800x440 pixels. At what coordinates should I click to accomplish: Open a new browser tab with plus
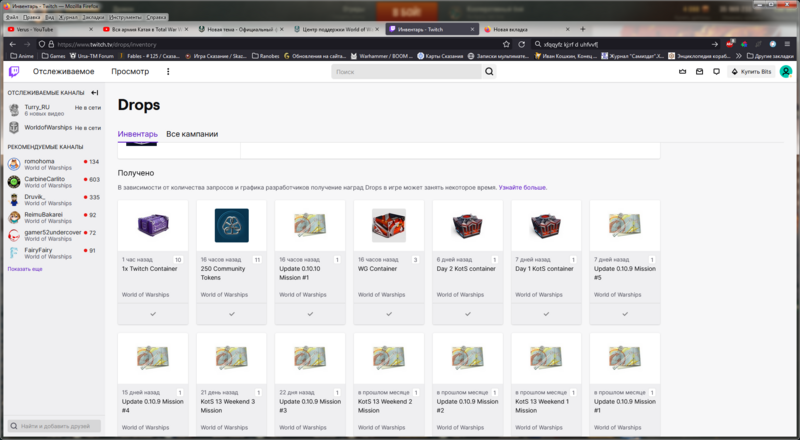583,29
